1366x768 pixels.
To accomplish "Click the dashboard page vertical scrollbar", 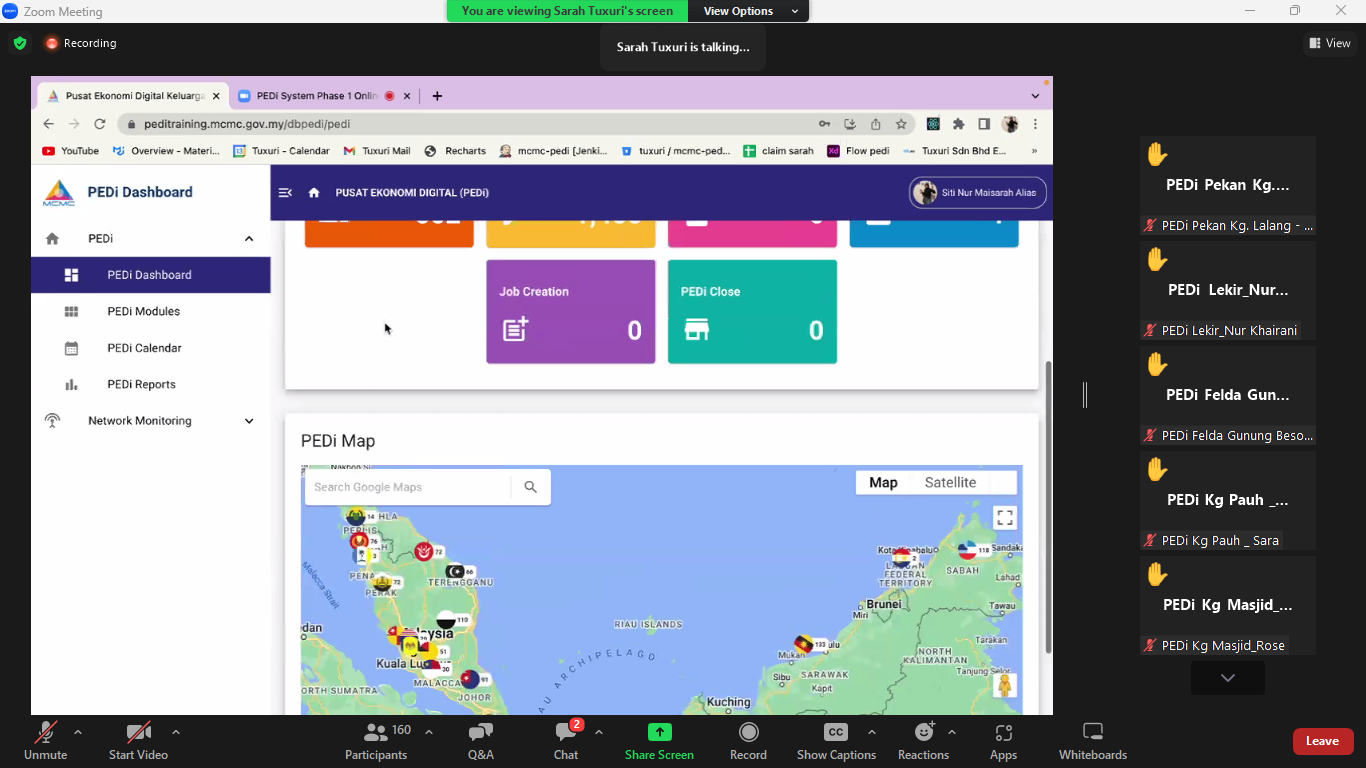I will (x=1048, y=507).
